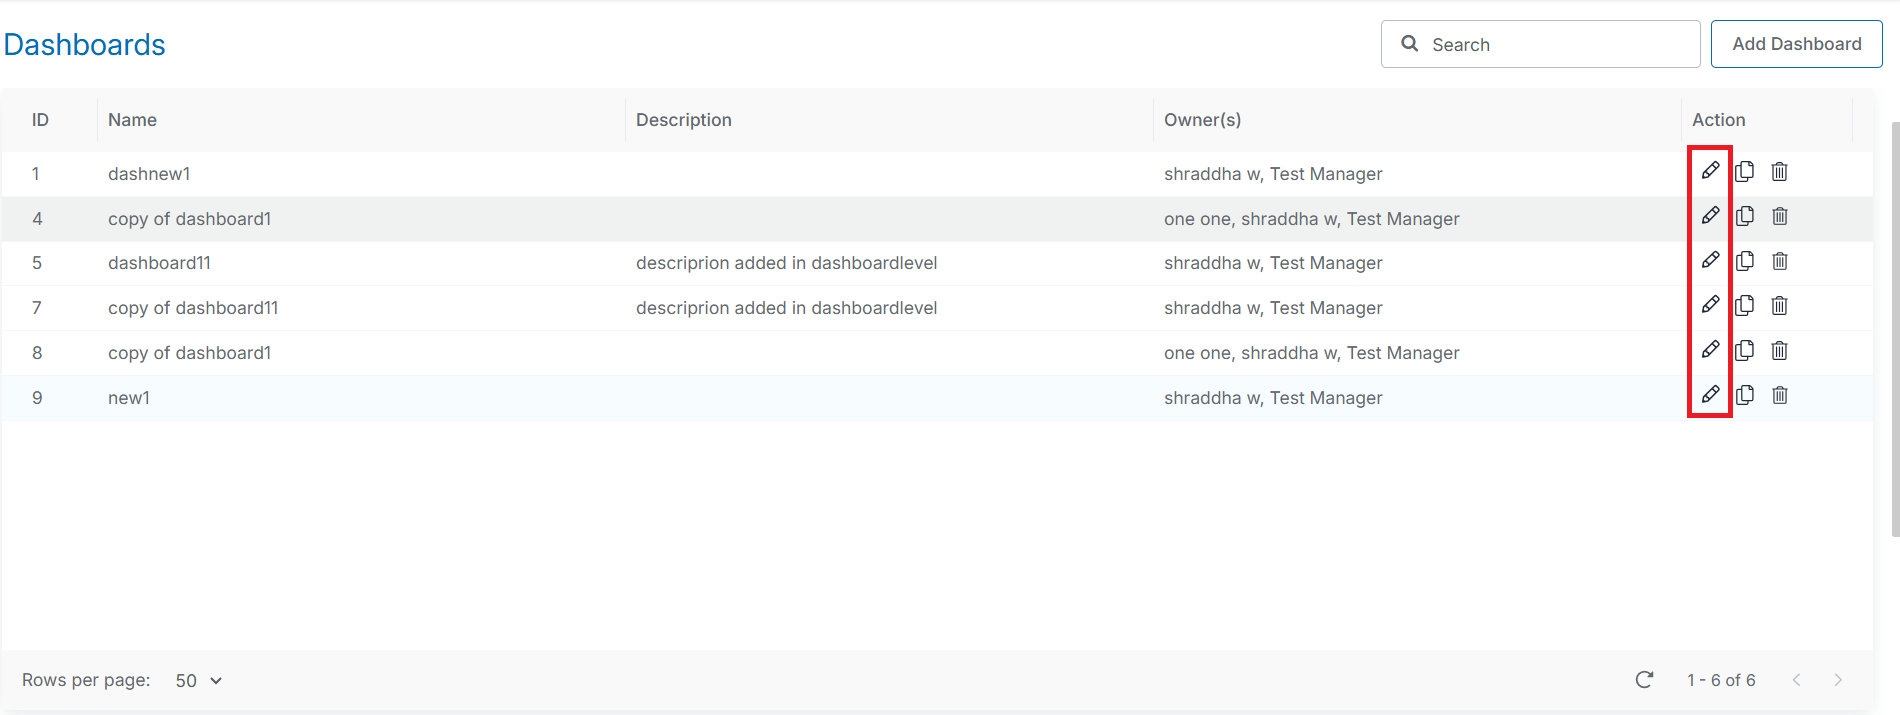Open rows per page dropdown

coord(199,681)
